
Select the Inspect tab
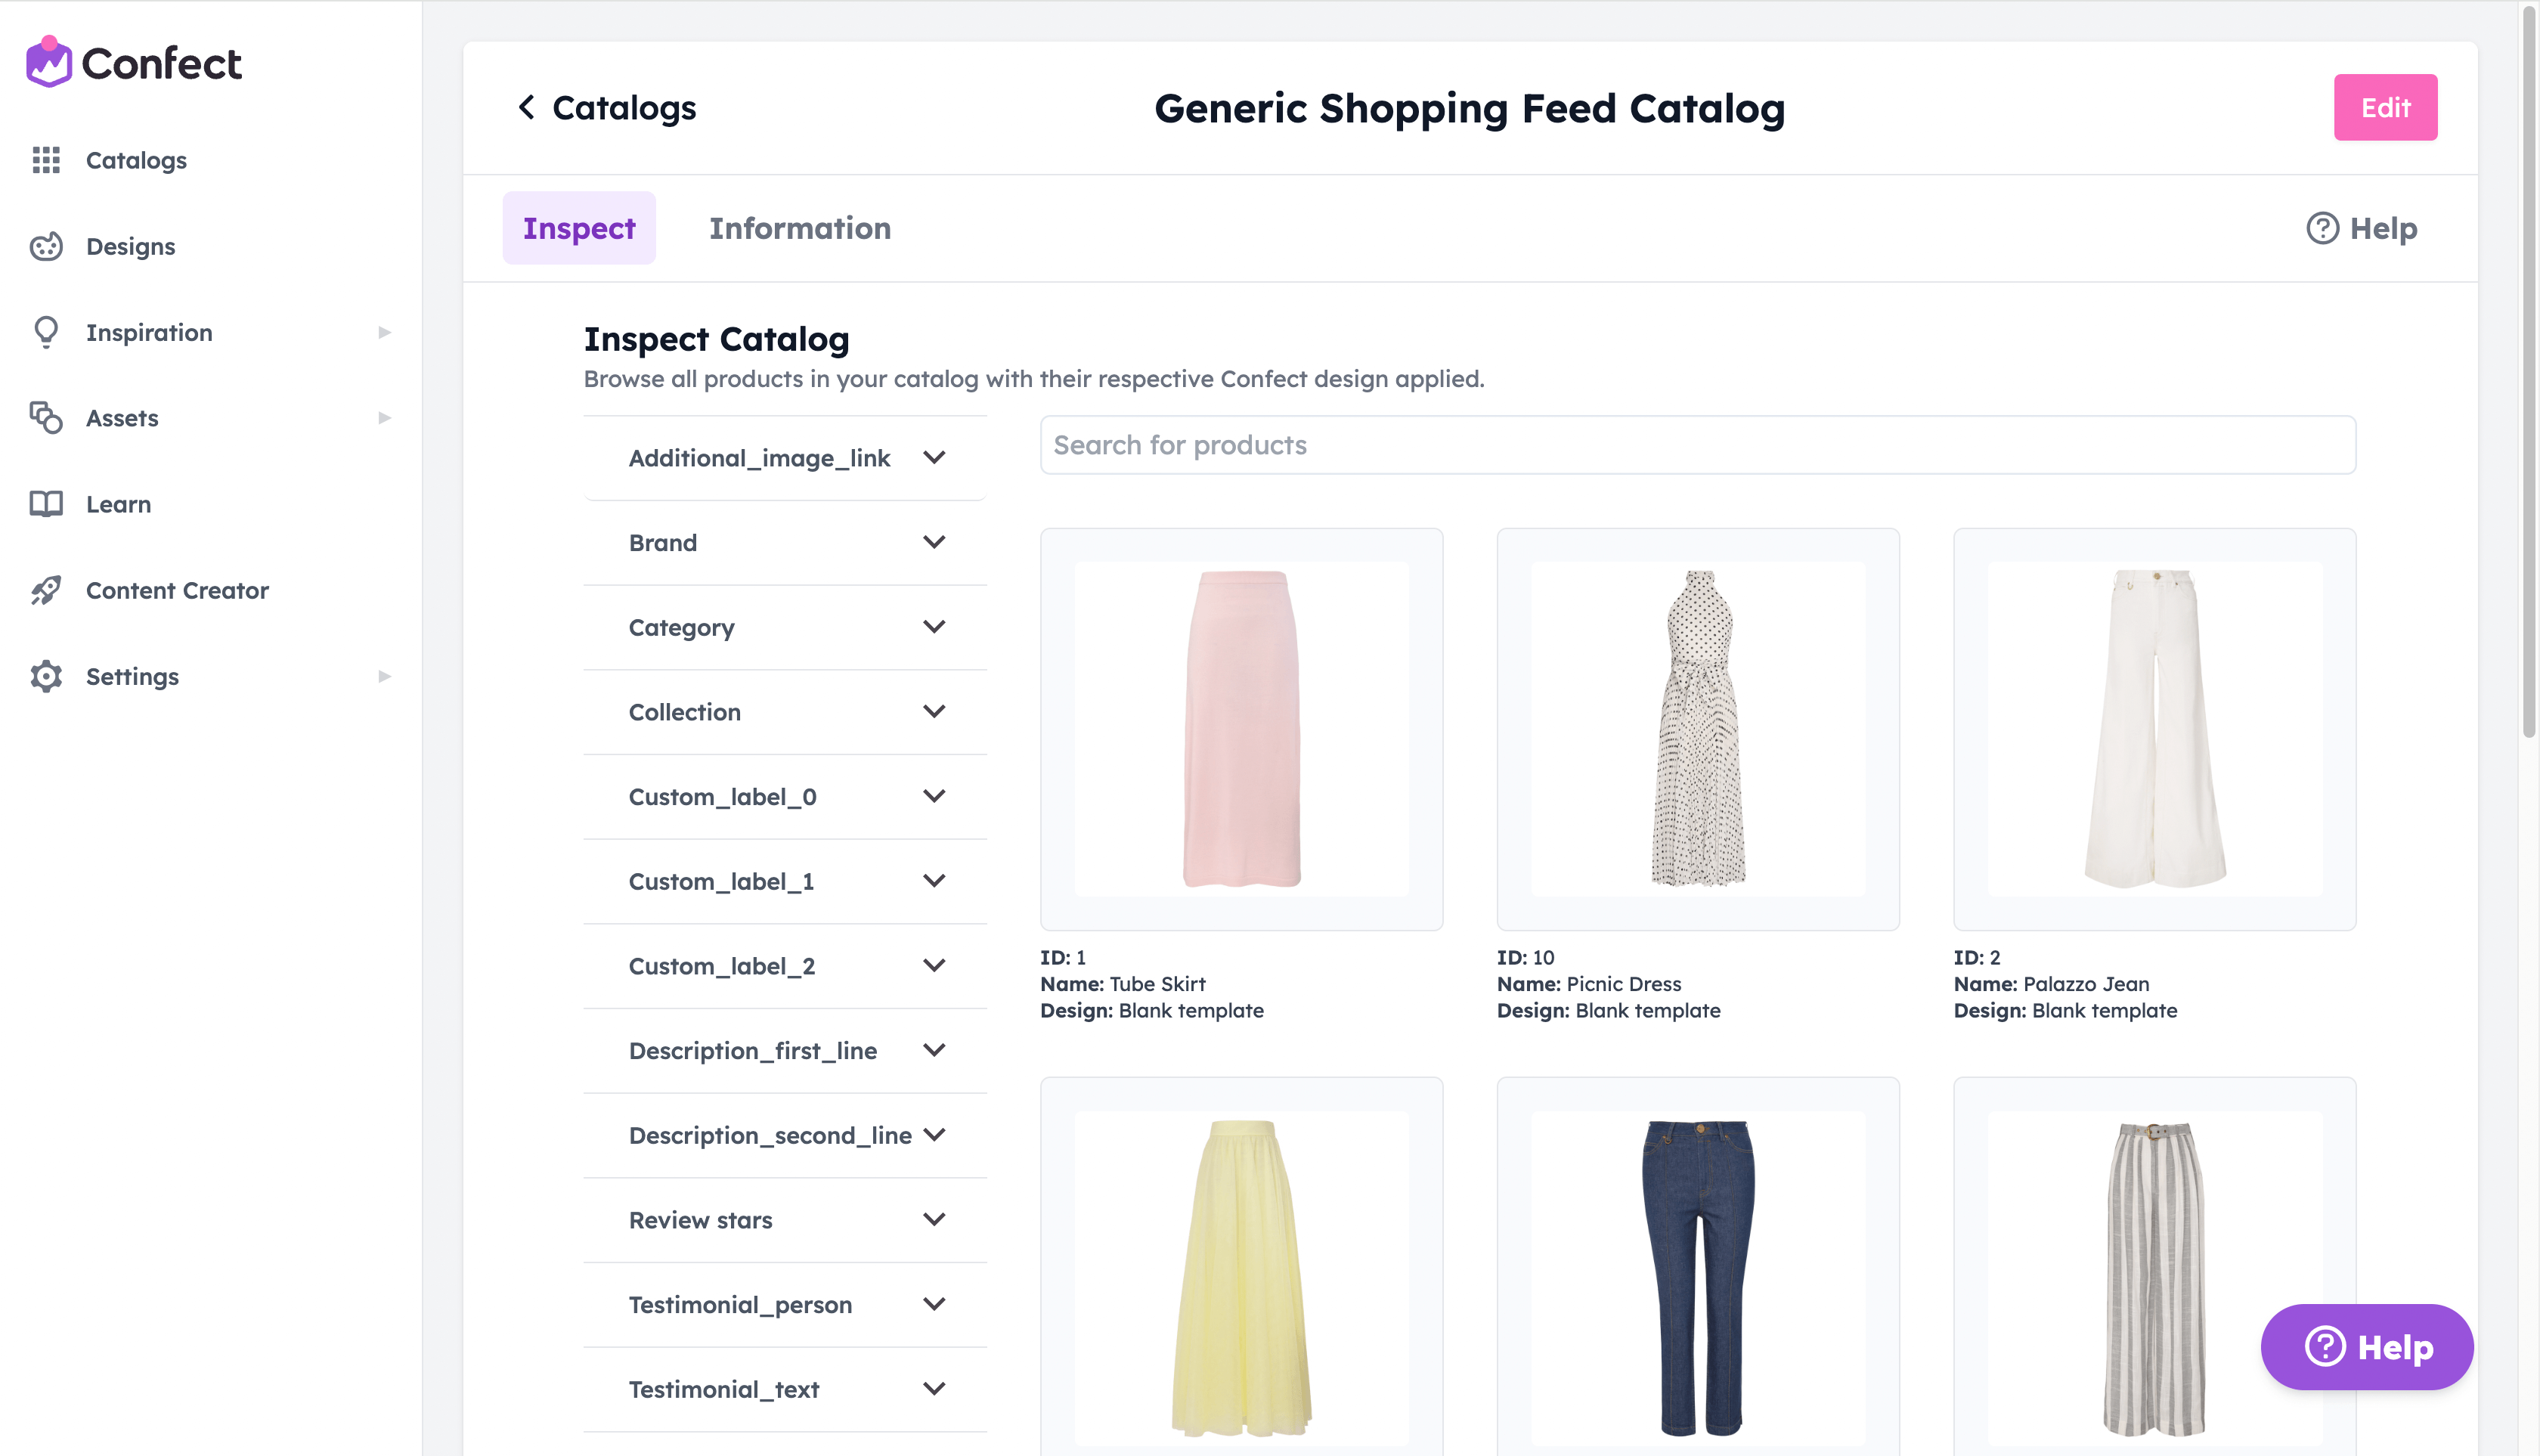[x=579, y=228]
